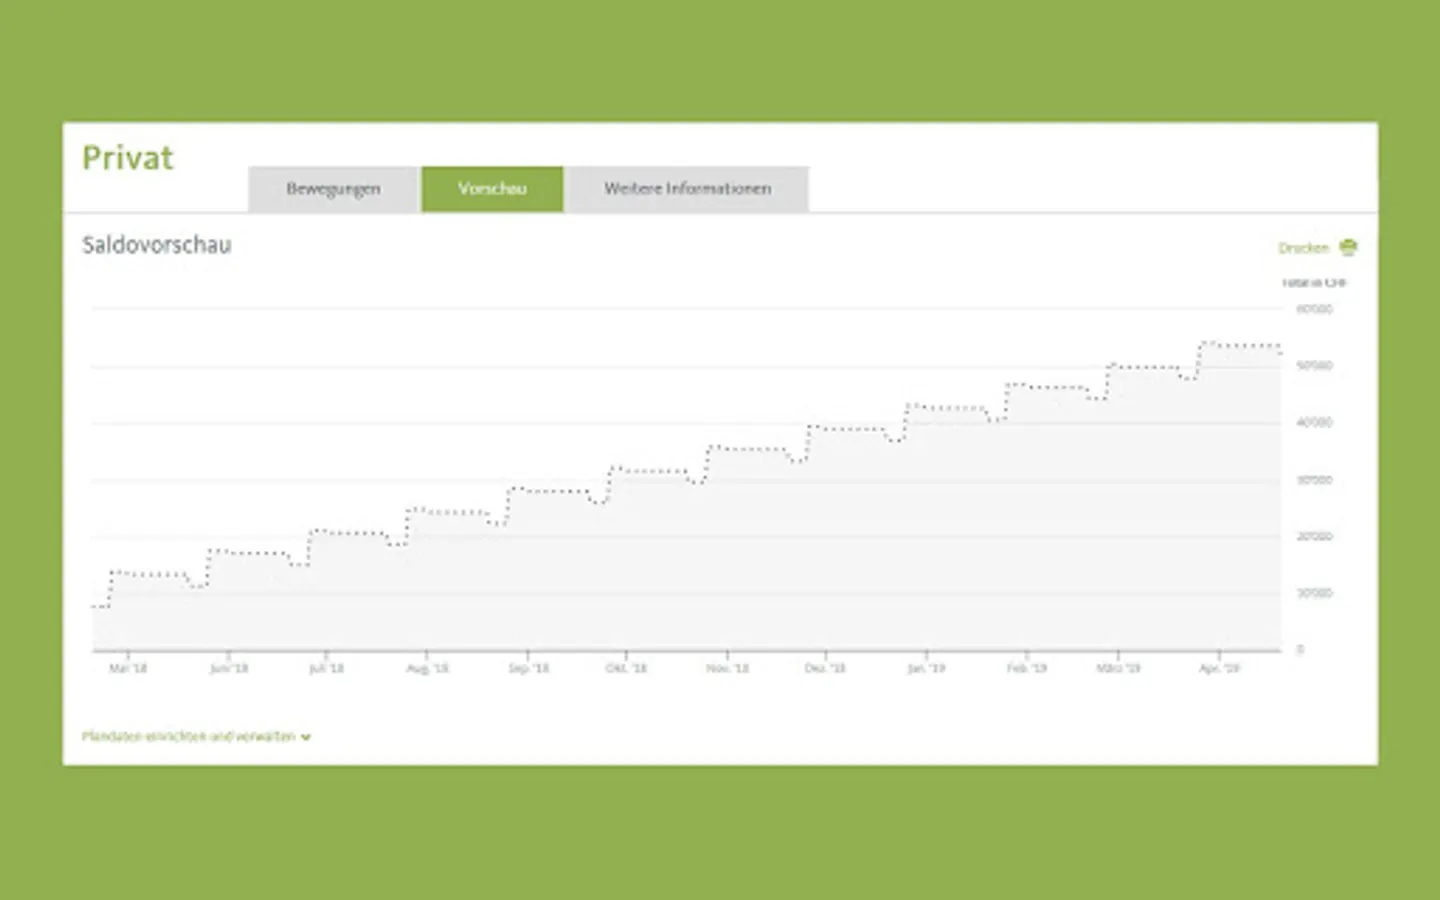Expand the Plandaten section chevron

pos(306,737)
